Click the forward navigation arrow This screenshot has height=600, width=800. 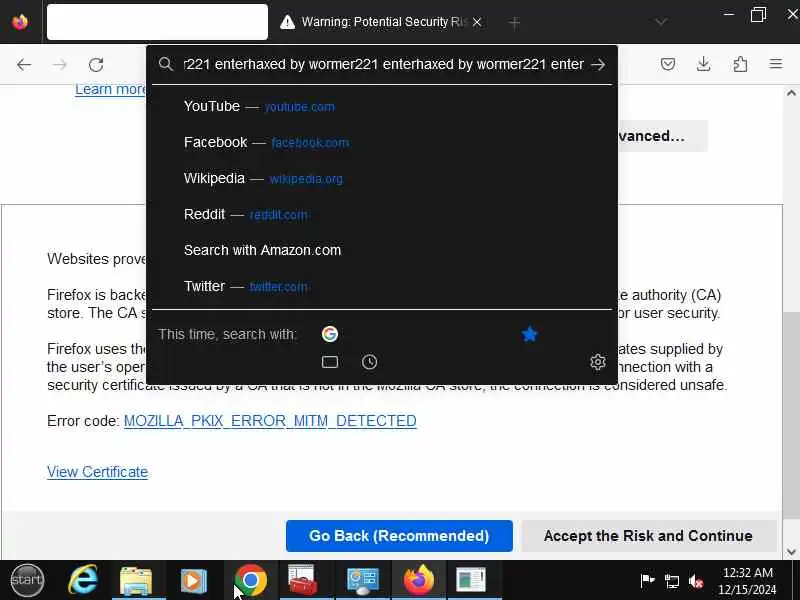click(x=60, y=64)
